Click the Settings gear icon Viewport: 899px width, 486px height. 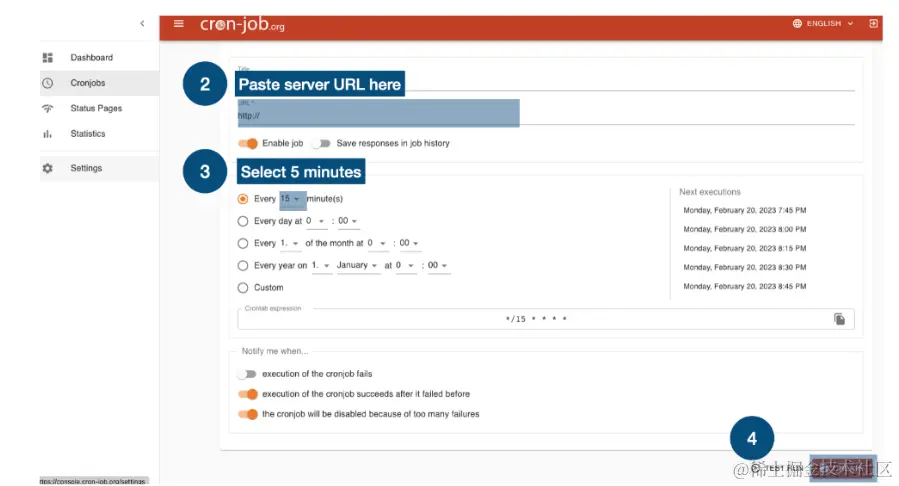(x=48, y=168)
